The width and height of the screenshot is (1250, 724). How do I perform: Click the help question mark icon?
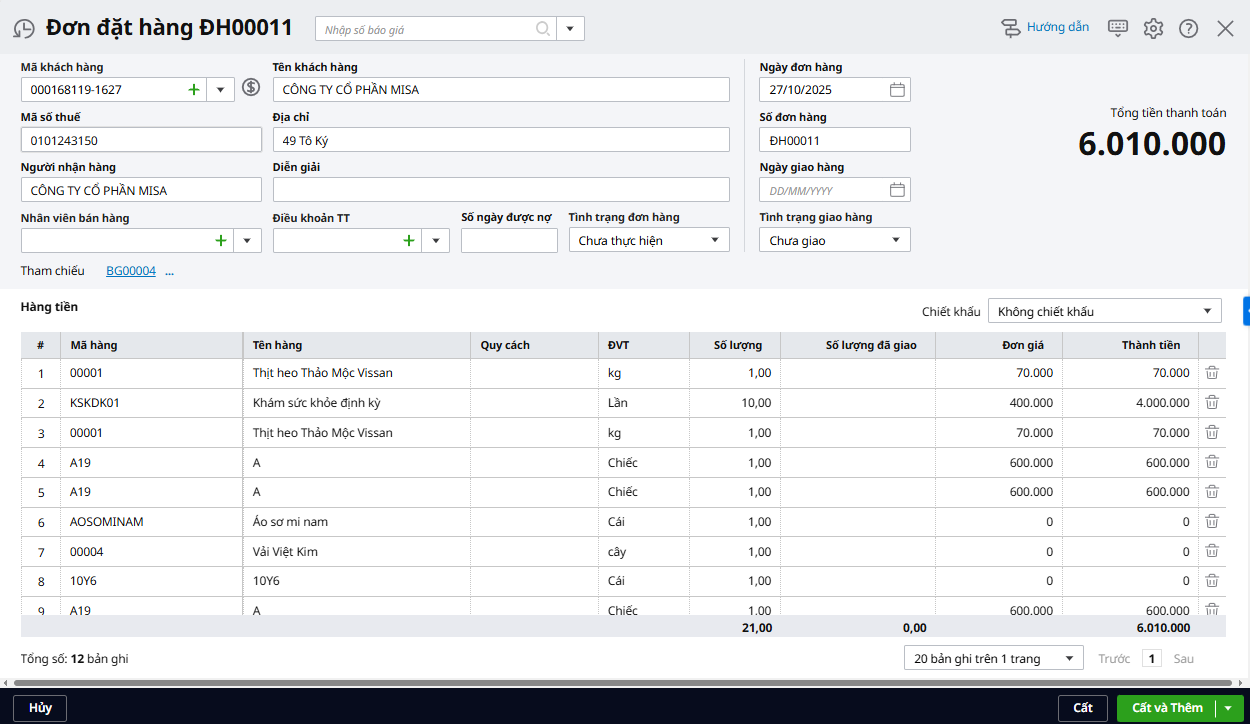tap(1188, 28)
